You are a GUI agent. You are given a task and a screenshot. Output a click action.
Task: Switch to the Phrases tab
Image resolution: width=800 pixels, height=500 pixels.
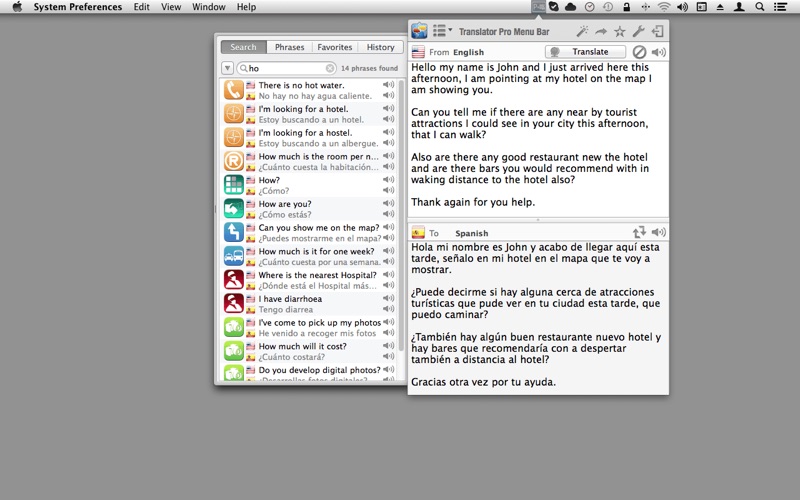289,47
